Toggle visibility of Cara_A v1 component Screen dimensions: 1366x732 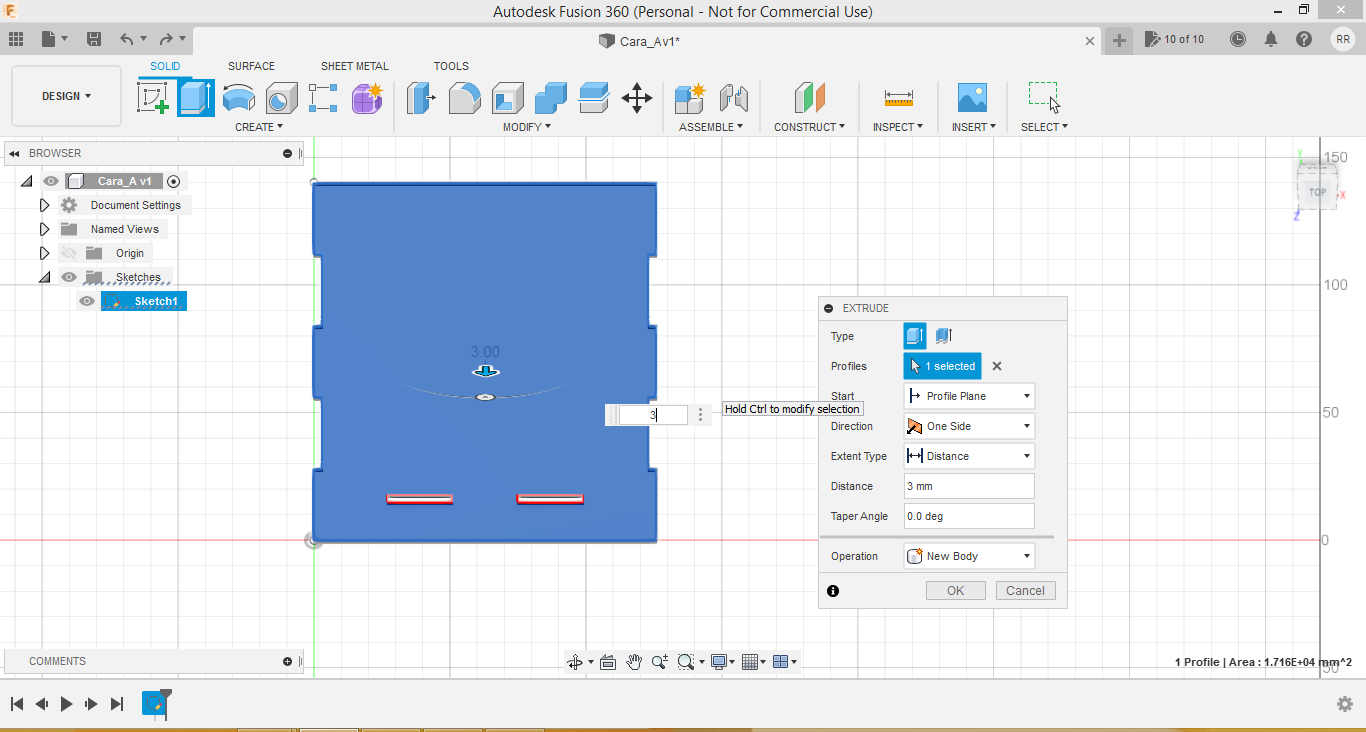pos(51,181)
